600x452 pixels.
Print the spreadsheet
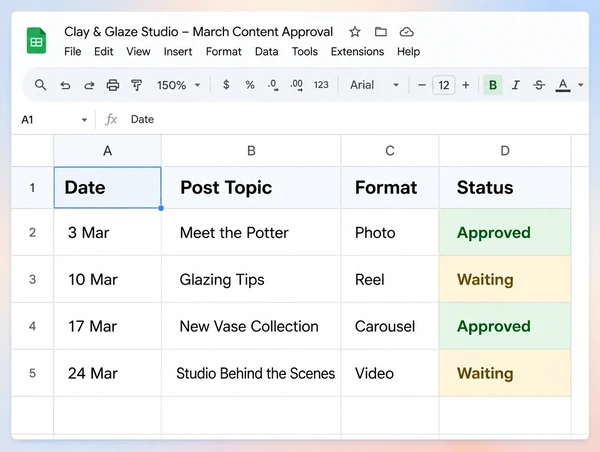[112, 85]
